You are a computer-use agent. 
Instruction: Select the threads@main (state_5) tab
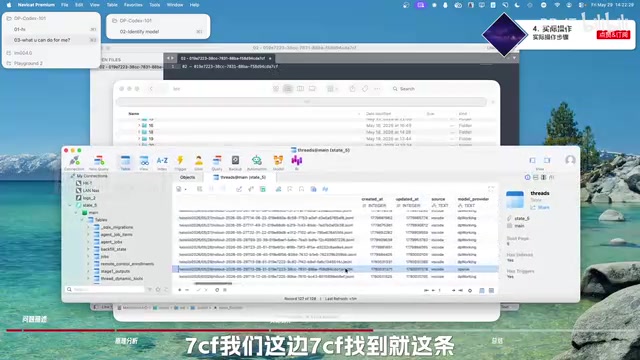240,178
